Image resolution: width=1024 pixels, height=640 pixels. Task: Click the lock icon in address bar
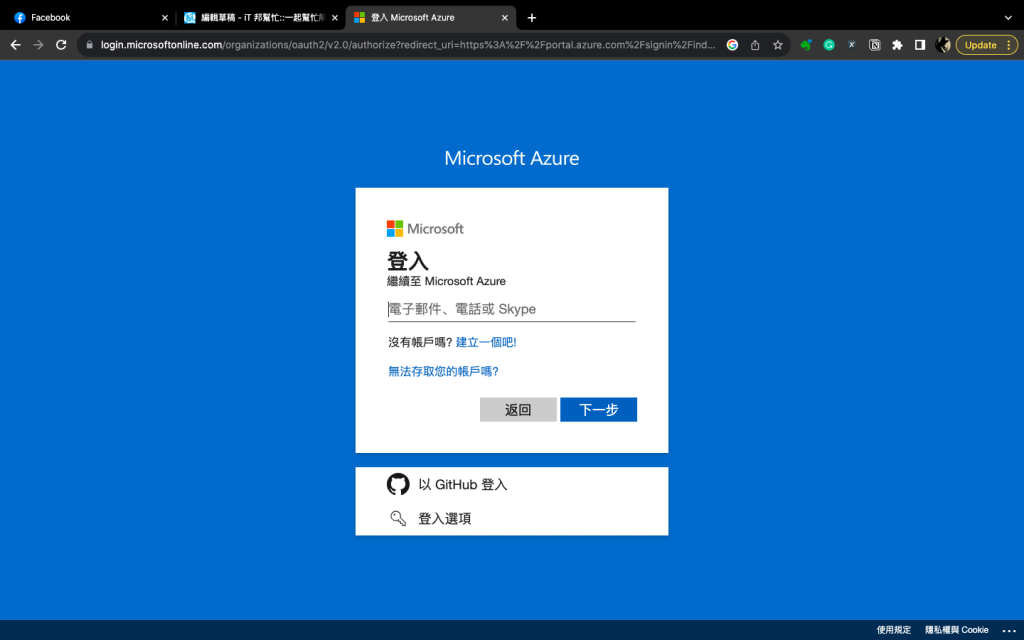[89, 45]
